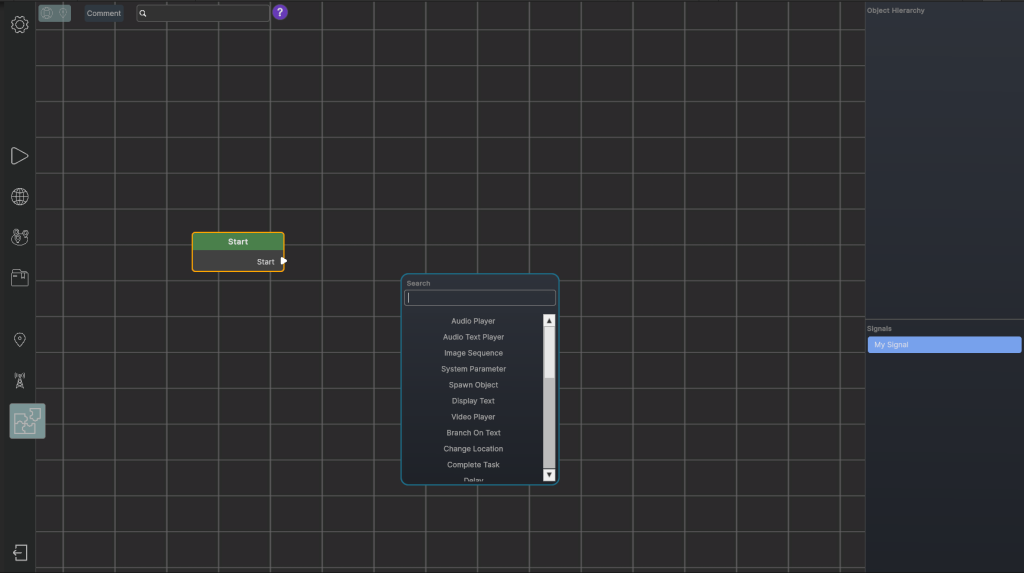Click node list scroll up arrow

pyautogui.click(x=549, y=321)
